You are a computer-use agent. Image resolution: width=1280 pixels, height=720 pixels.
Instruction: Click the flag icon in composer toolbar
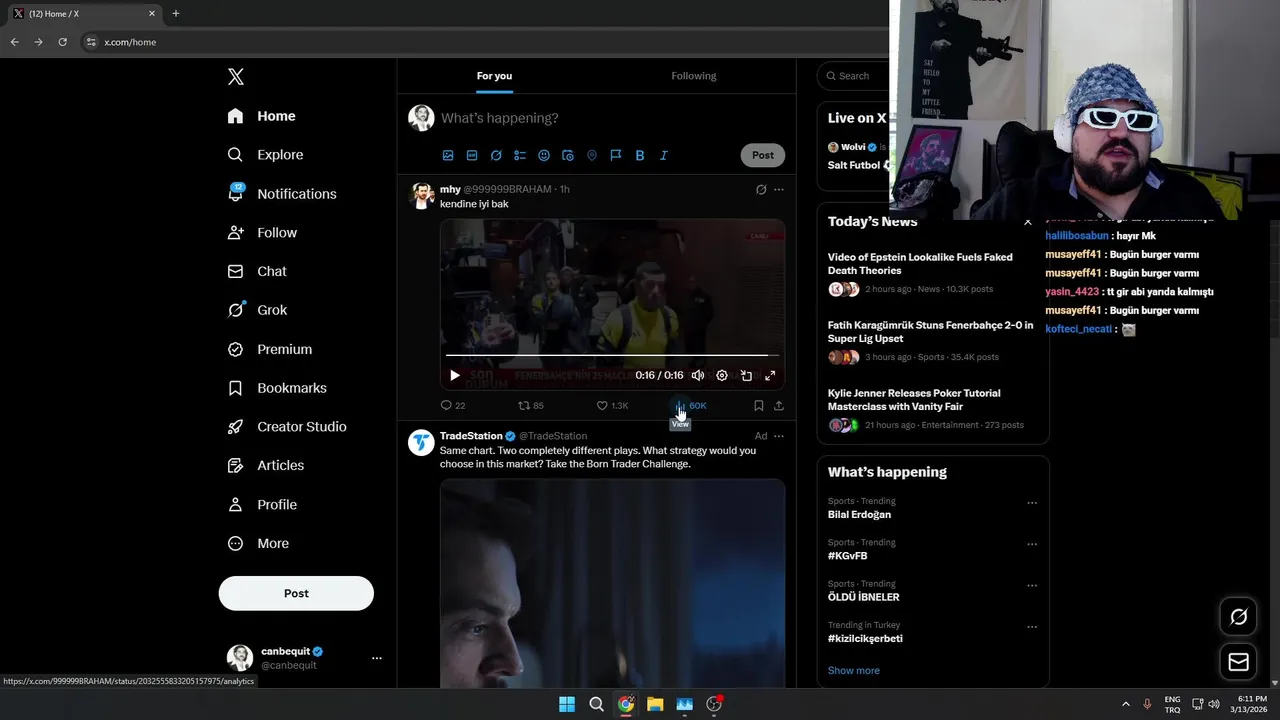pos(616,155)
